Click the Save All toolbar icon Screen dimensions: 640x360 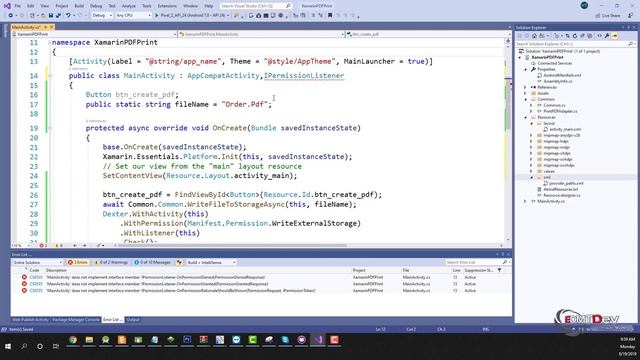click(58, 16)
